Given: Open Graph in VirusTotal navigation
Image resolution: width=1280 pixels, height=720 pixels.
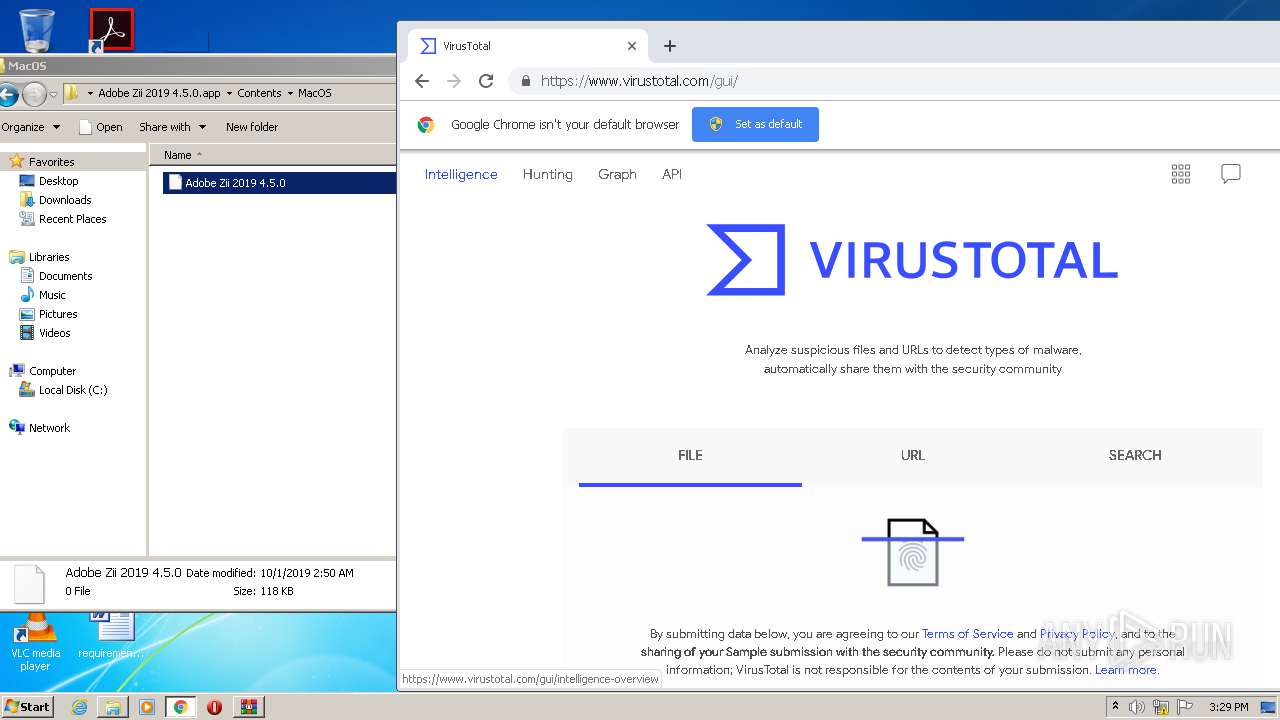Looking at the screenshot, I should pos(617,174).
